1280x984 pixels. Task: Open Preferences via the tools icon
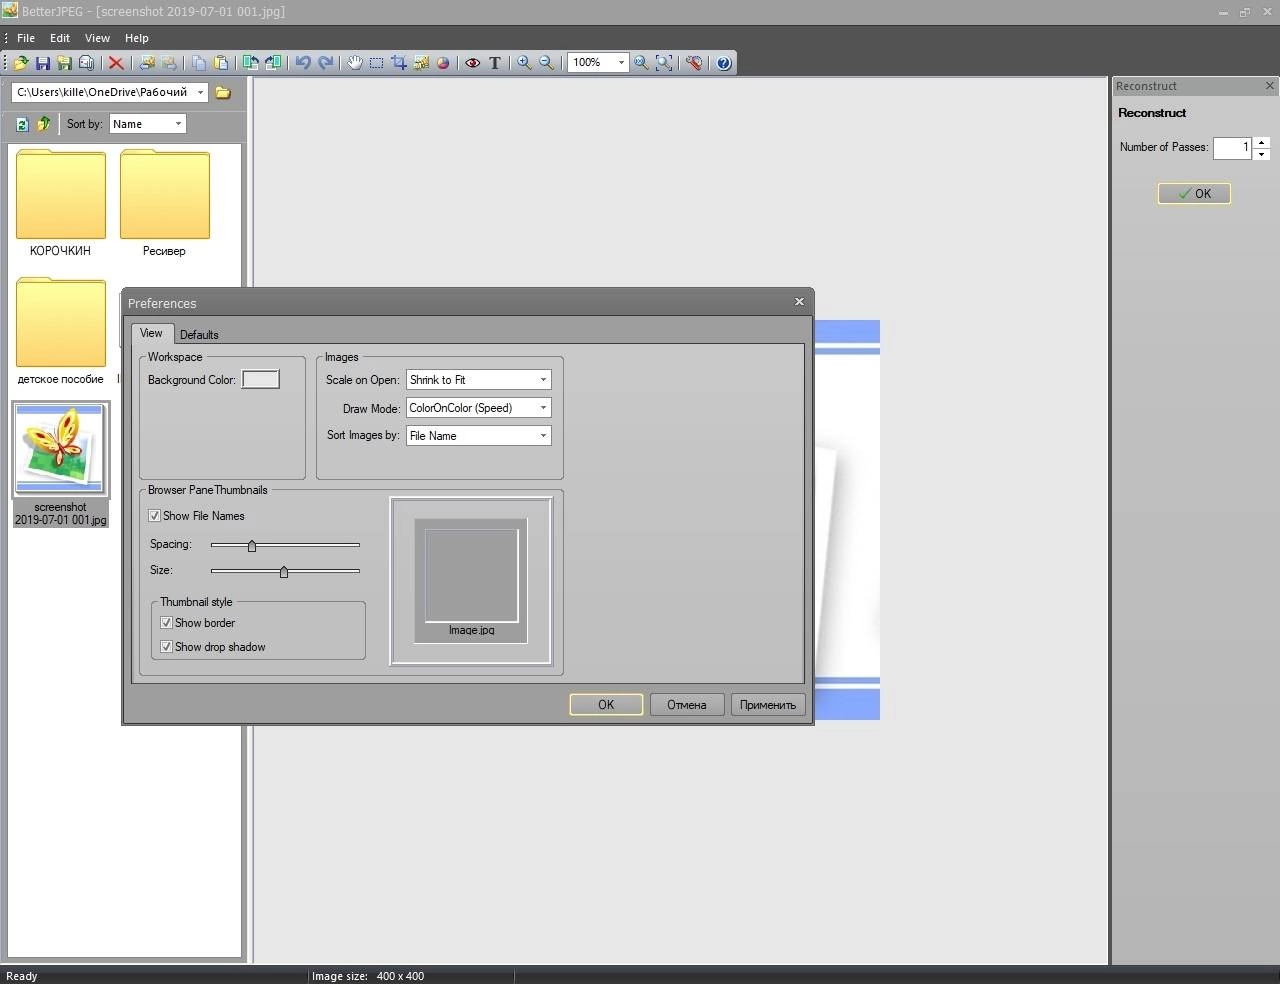click(x=694, y=63)
